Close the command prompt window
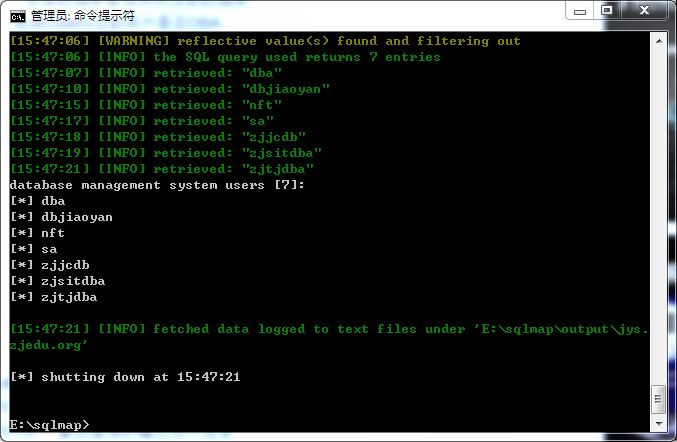 pos(644,10)
